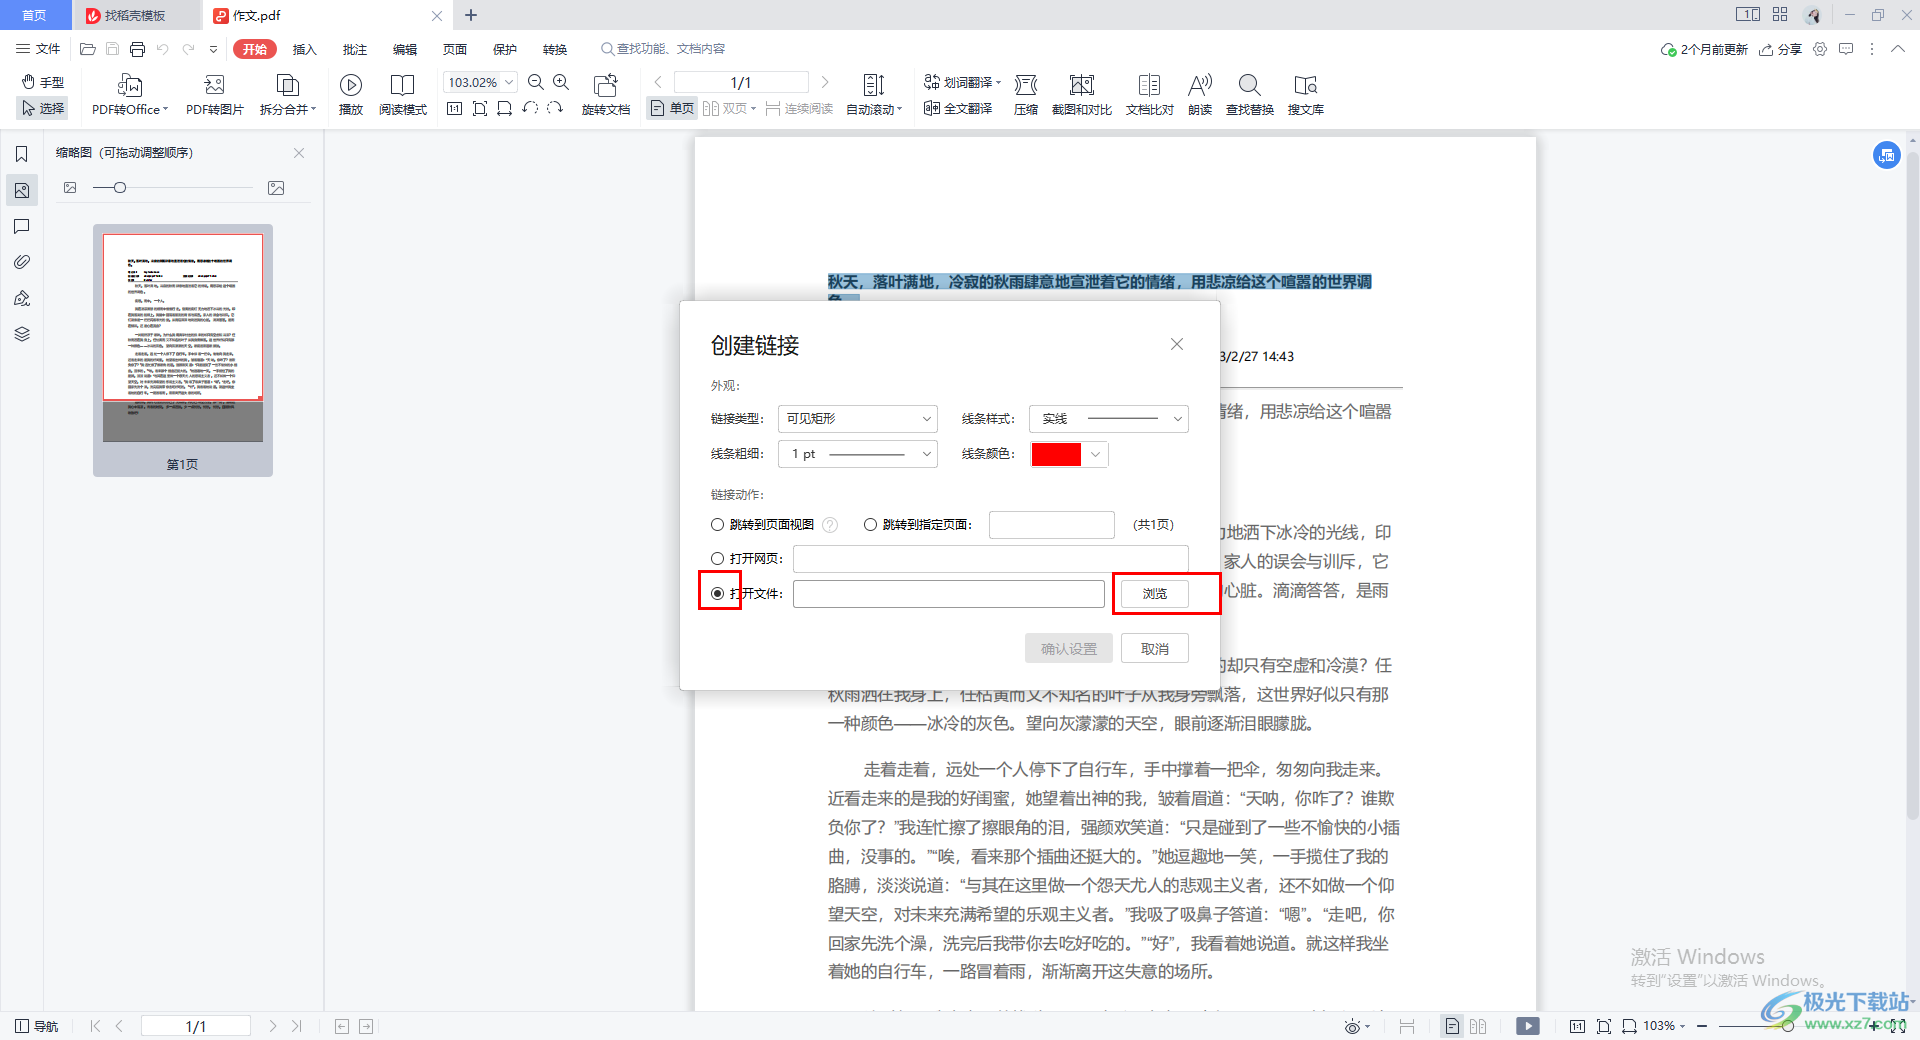Screen dimensions: 1920x1040
Task: Open the 编辑 ribbon tab
Action: click(404, 49)
